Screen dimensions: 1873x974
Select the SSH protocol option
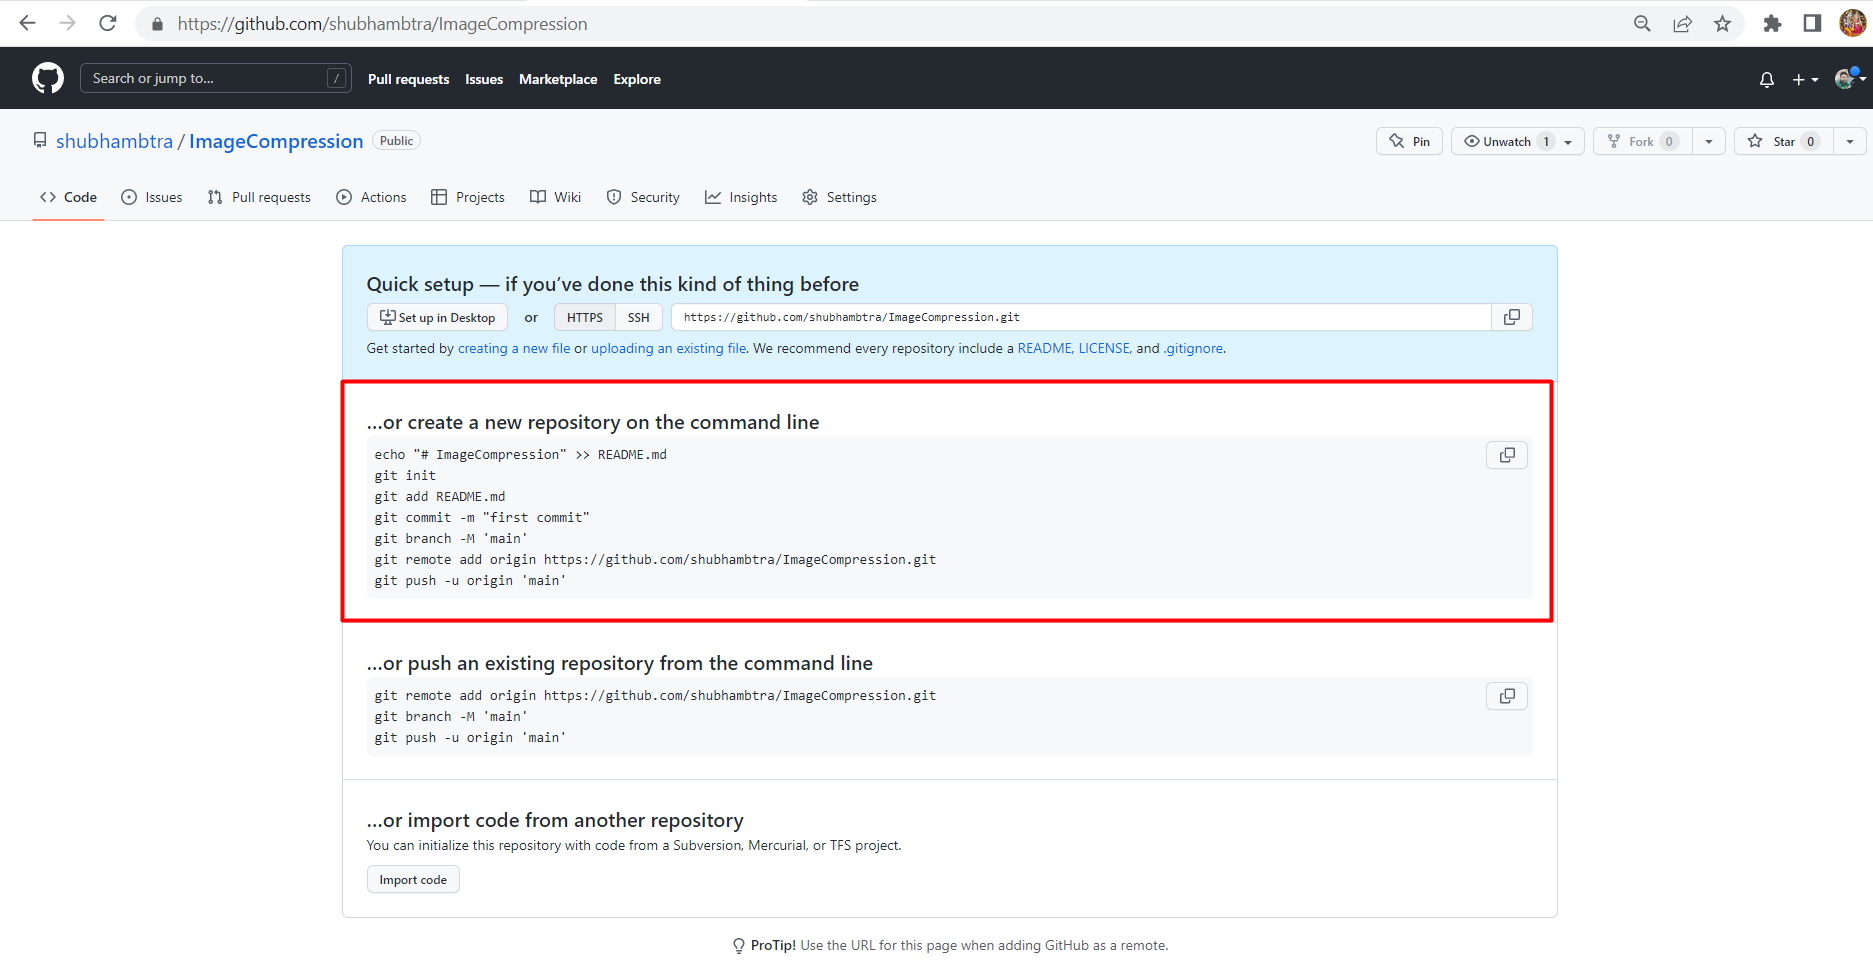[639, 317]
